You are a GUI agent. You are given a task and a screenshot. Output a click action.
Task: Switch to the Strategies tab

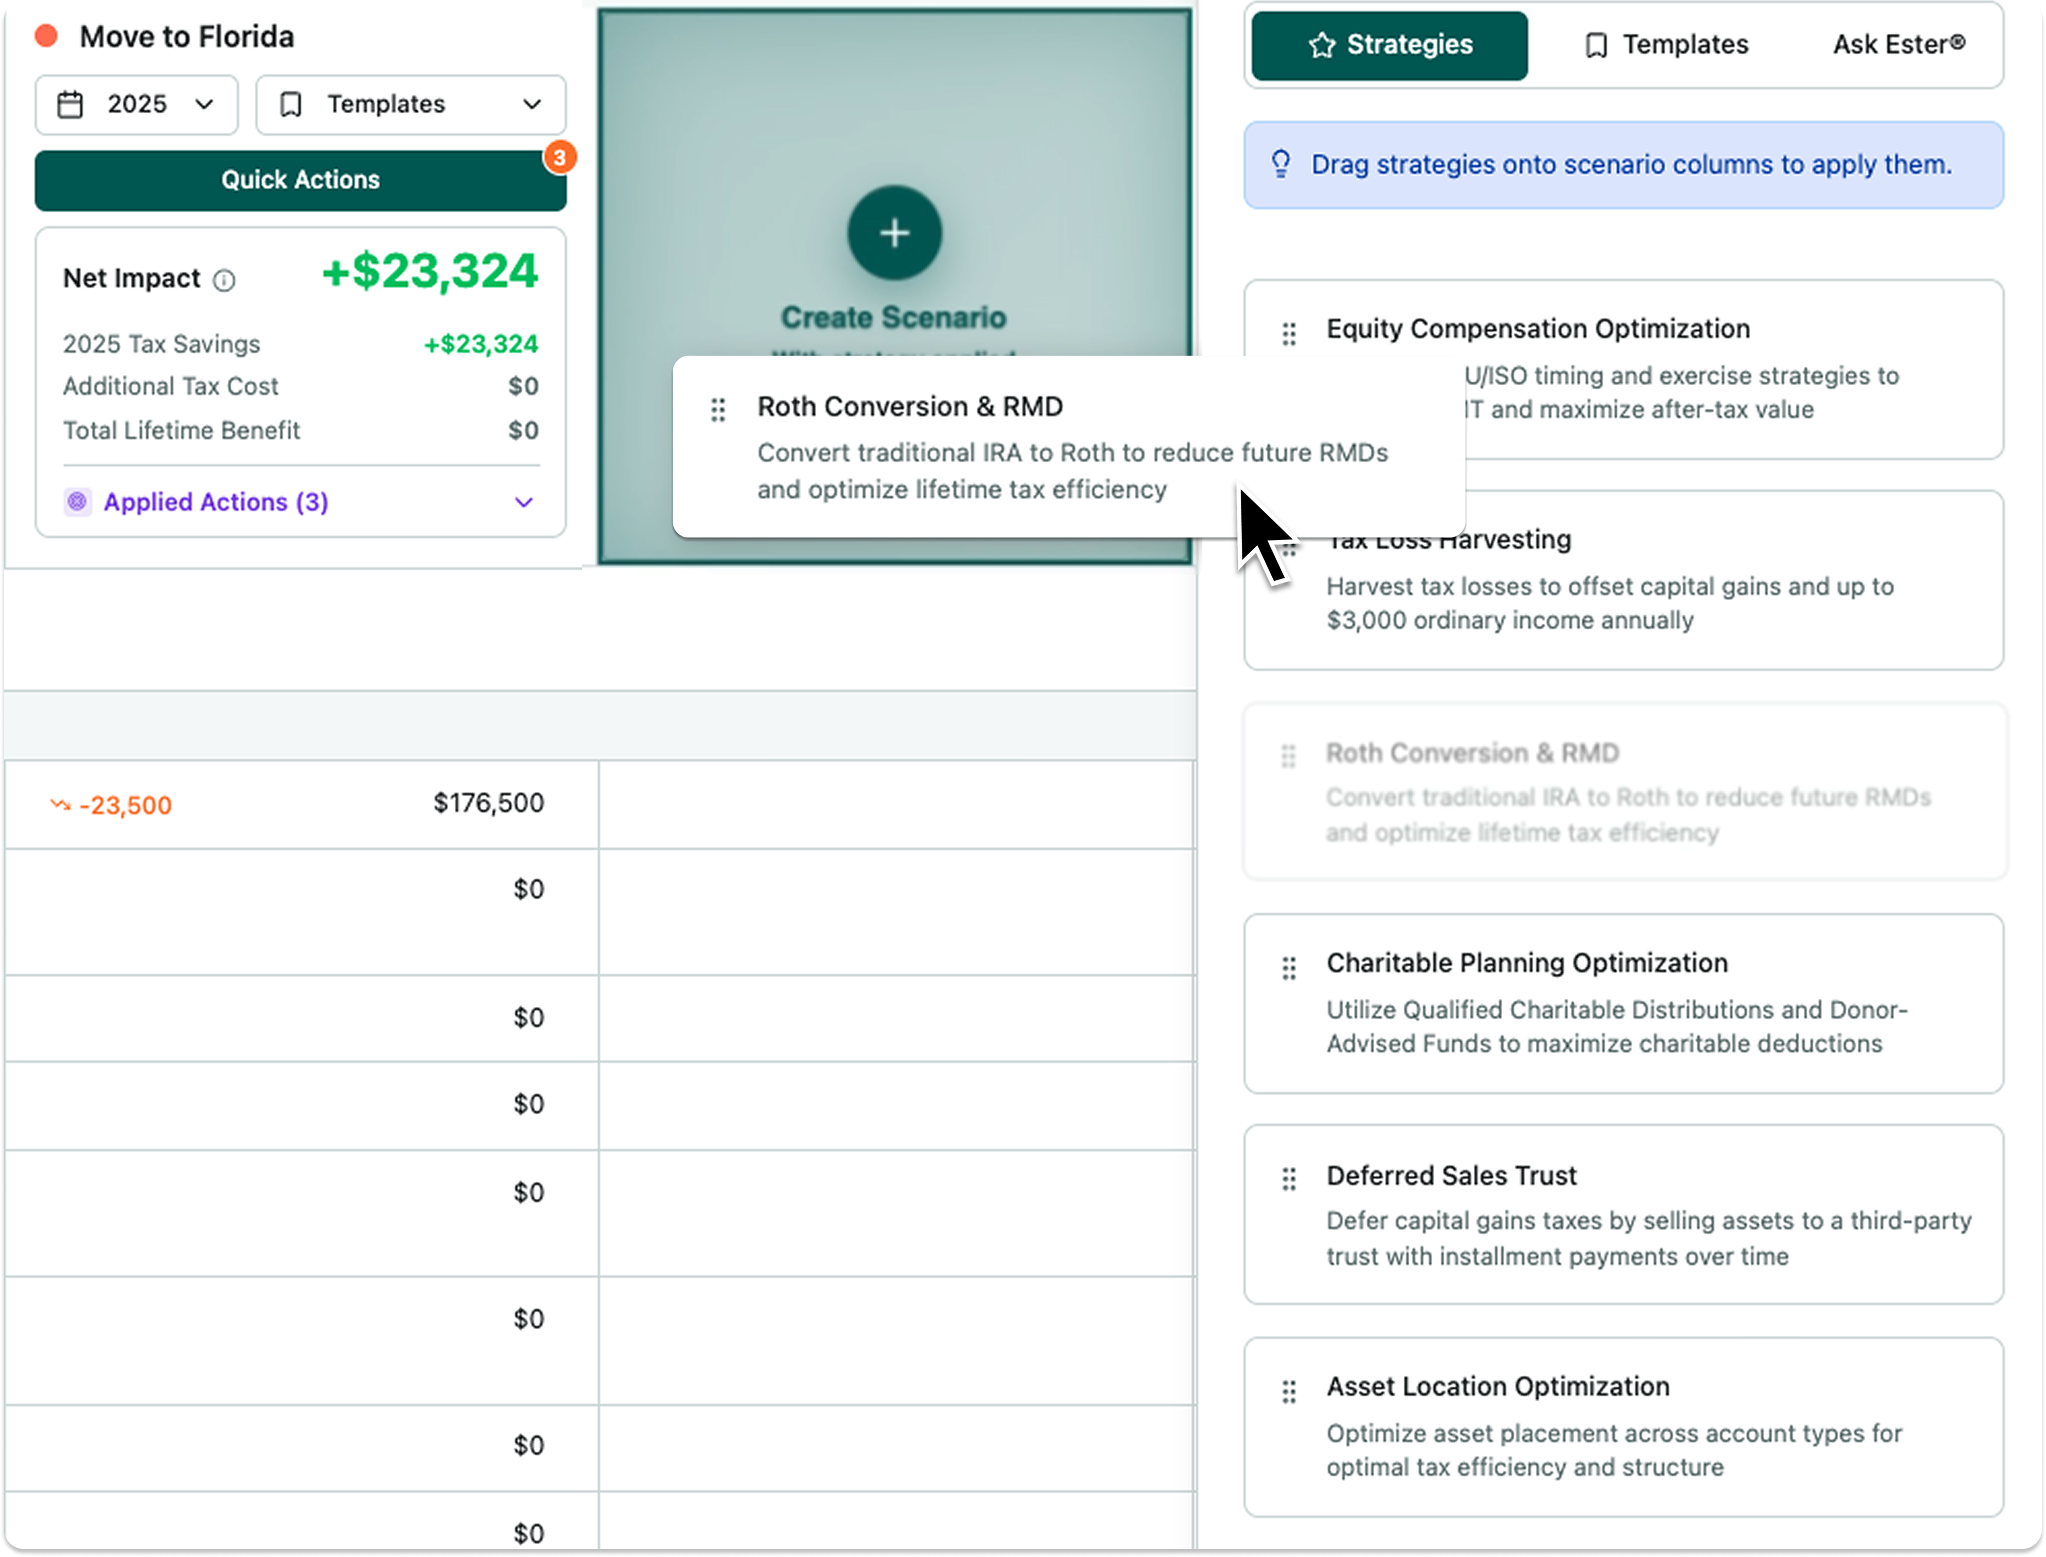[1389, 45]
